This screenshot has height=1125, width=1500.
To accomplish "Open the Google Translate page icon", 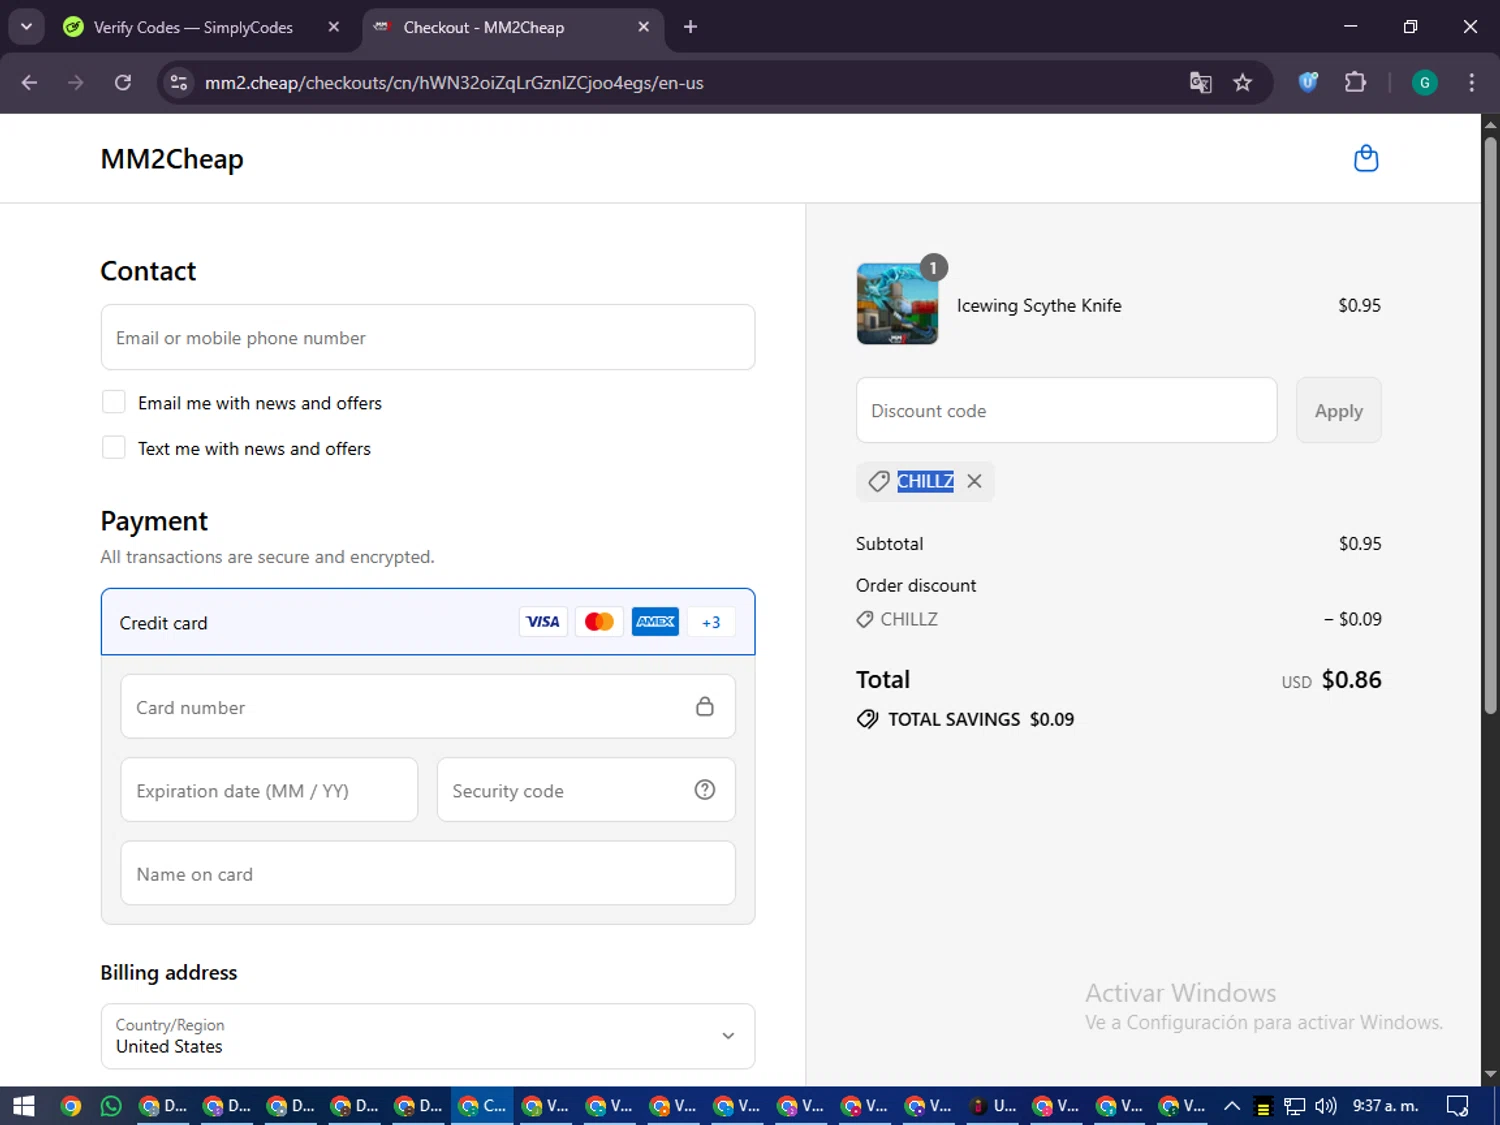I will point(1200,83).
